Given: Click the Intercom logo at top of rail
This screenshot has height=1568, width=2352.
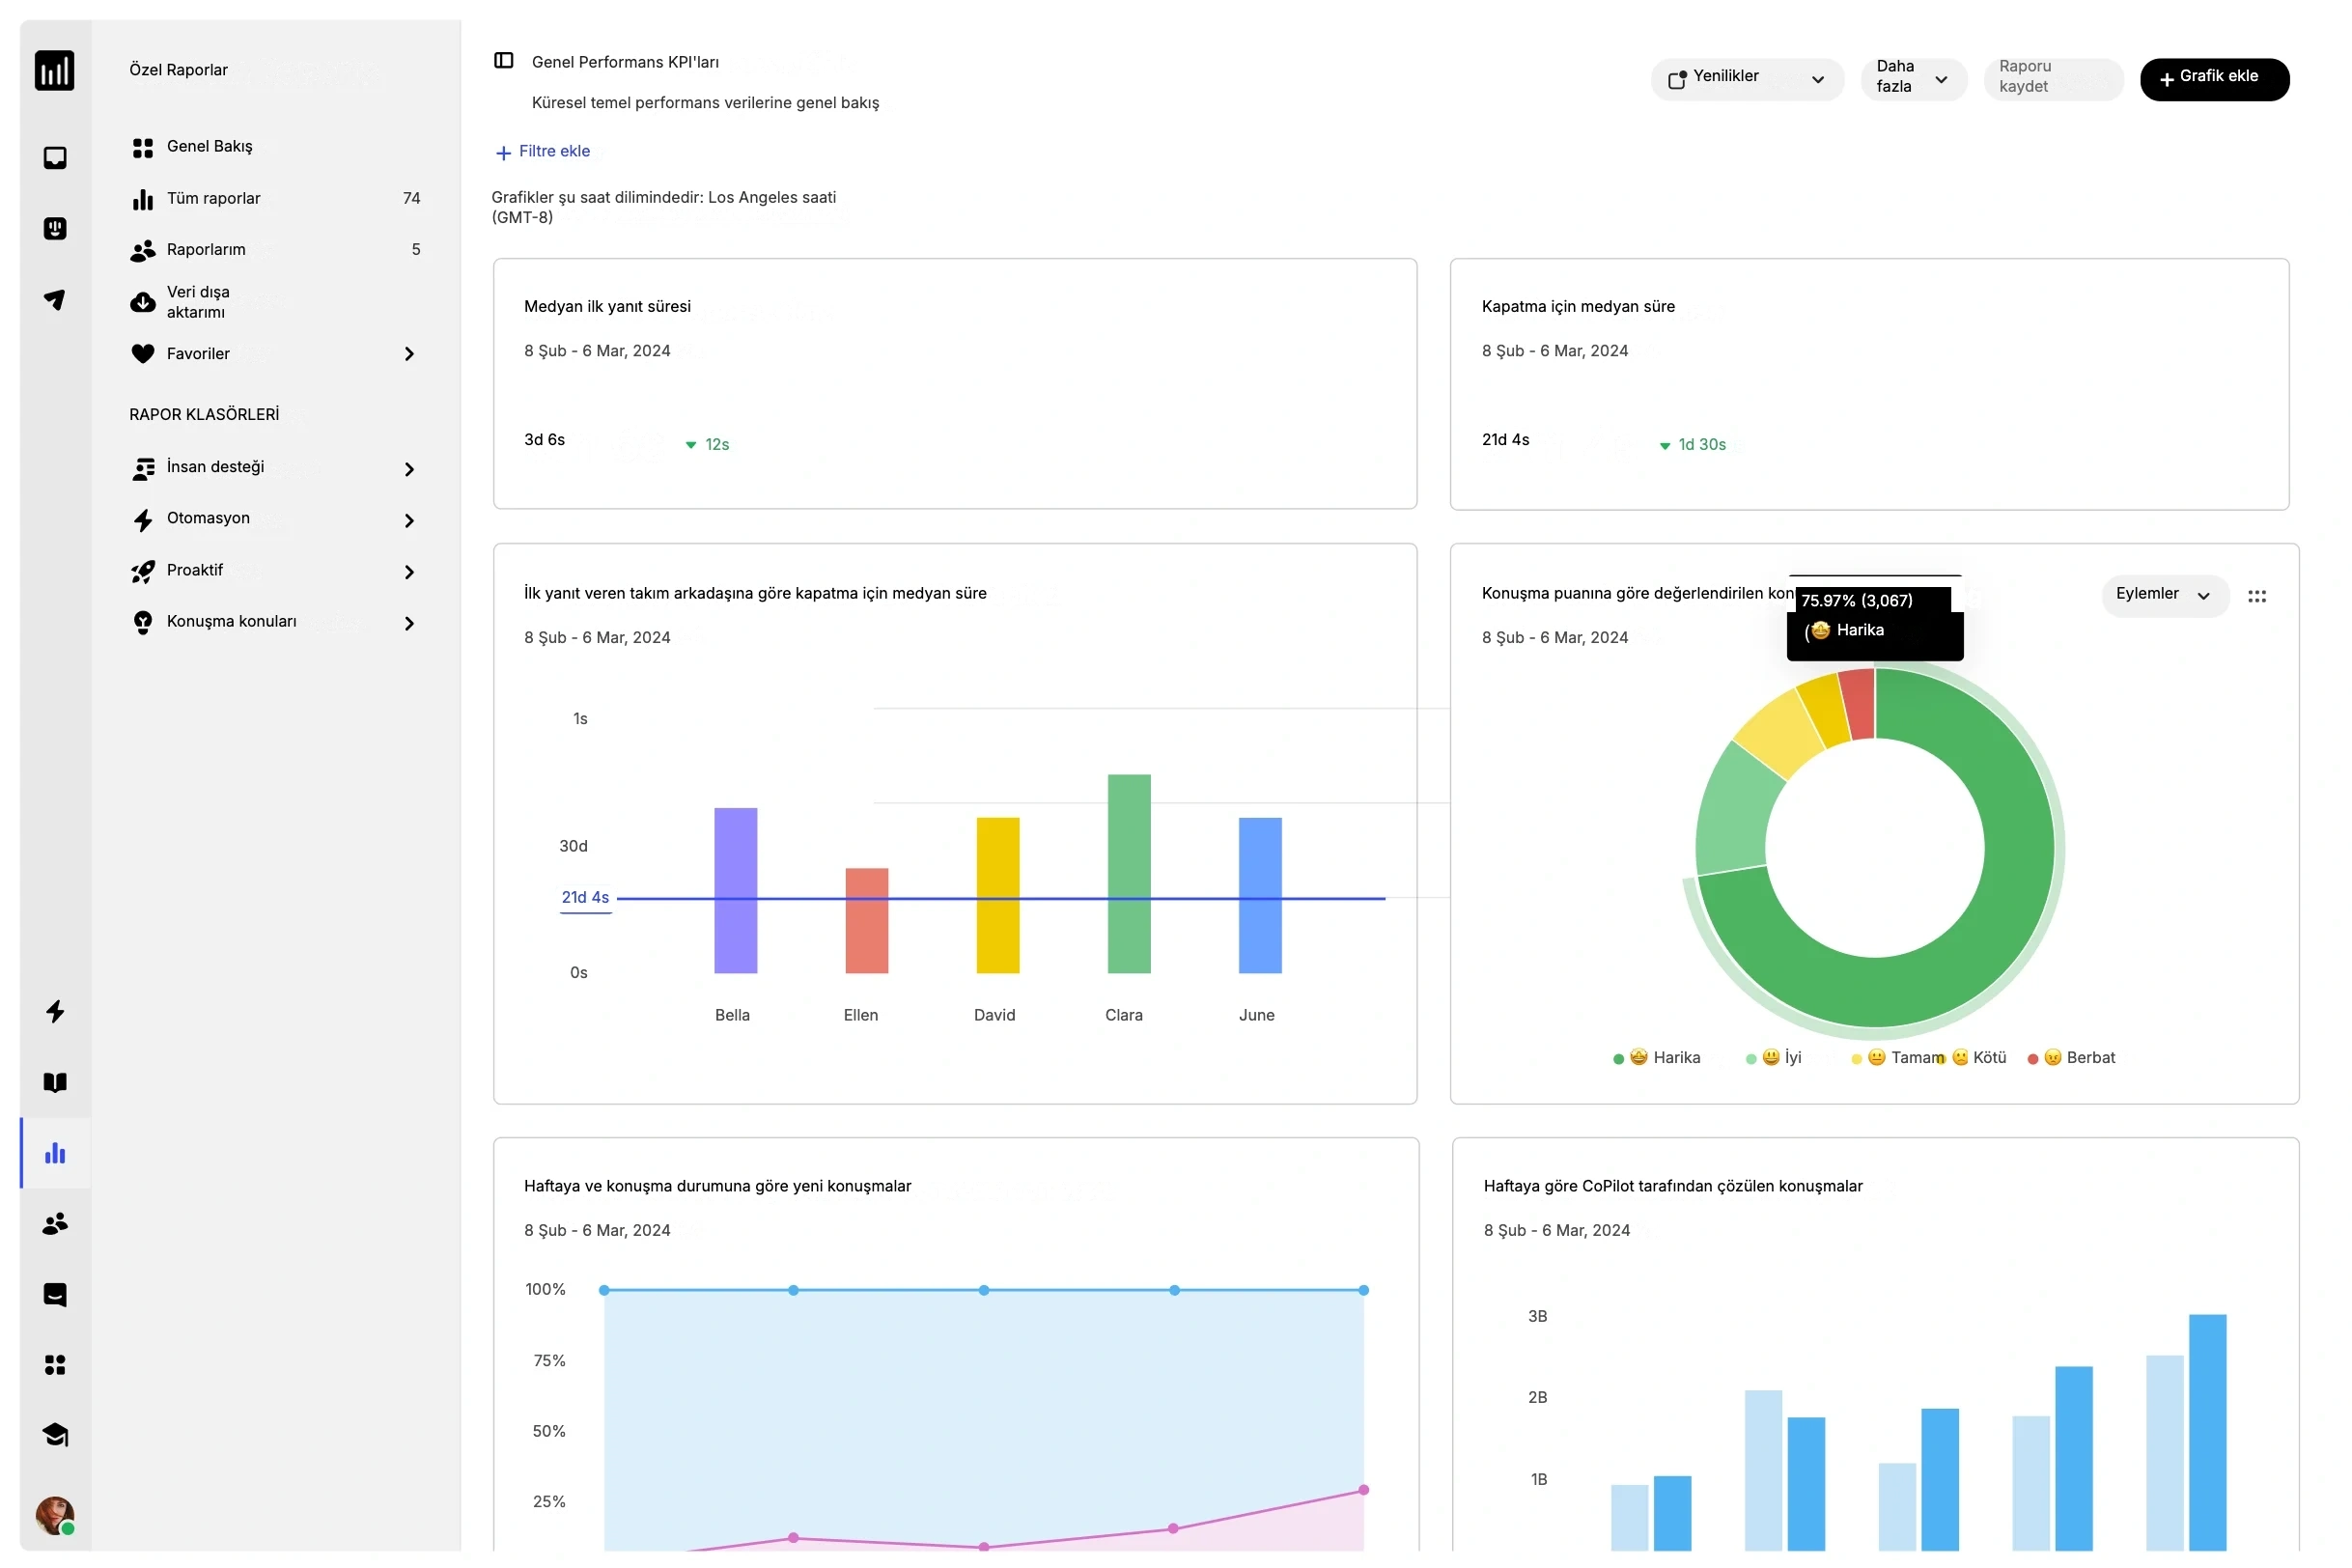Looking at the screenshot, I should 55,70.
